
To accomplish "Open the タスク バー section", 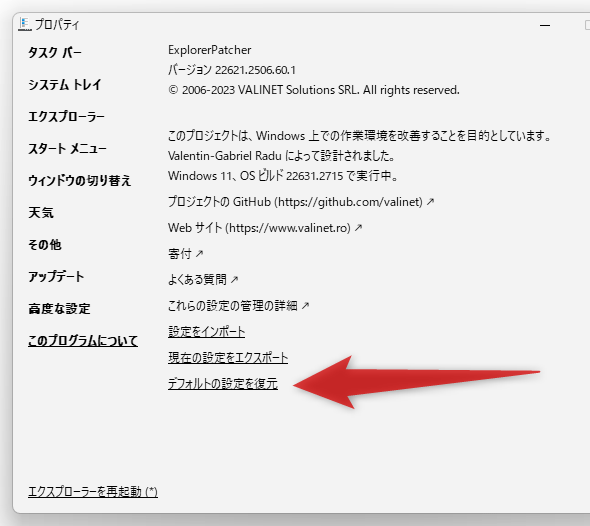I will [x=55, y=52].
